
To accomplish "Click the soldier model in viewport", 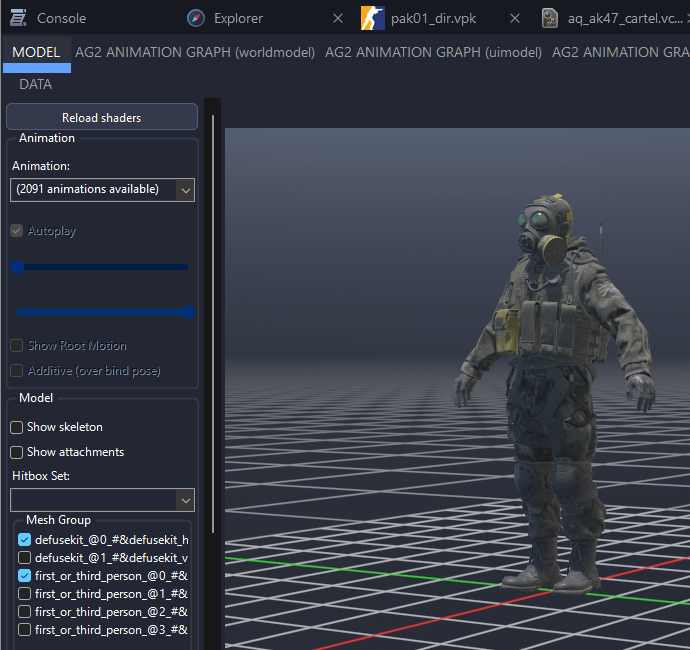I will [555, 394].
